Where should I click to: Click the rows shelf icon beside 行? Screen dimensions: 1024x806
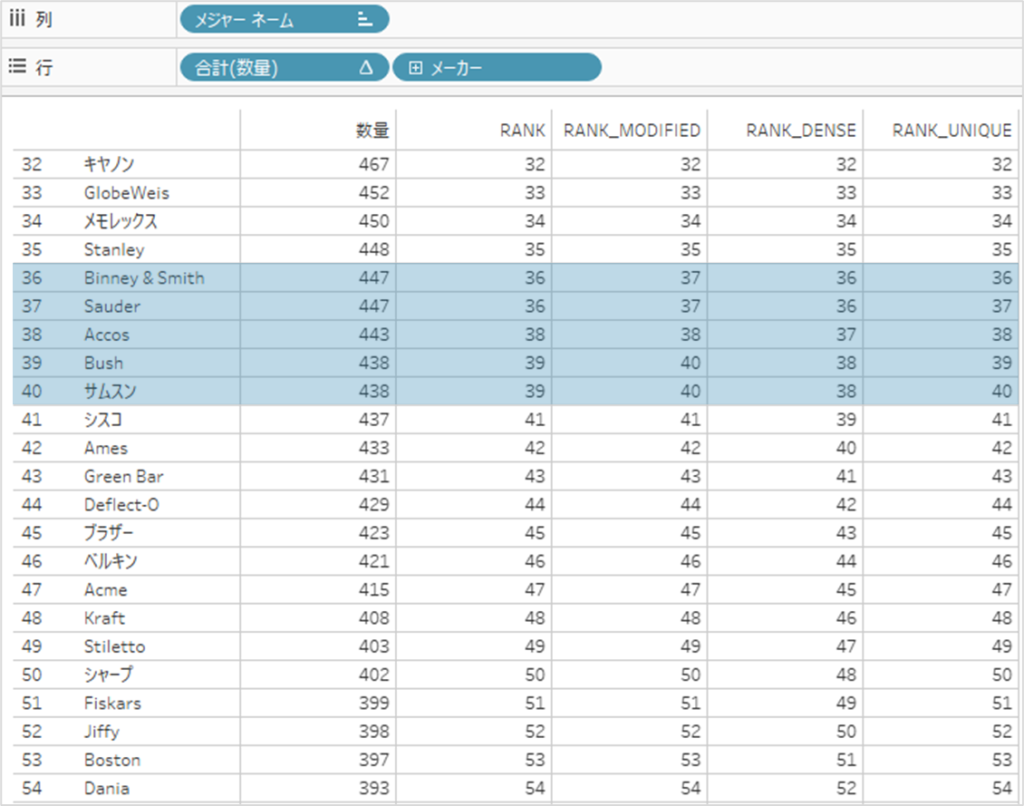pyautogui.click(x=17, y=66)
